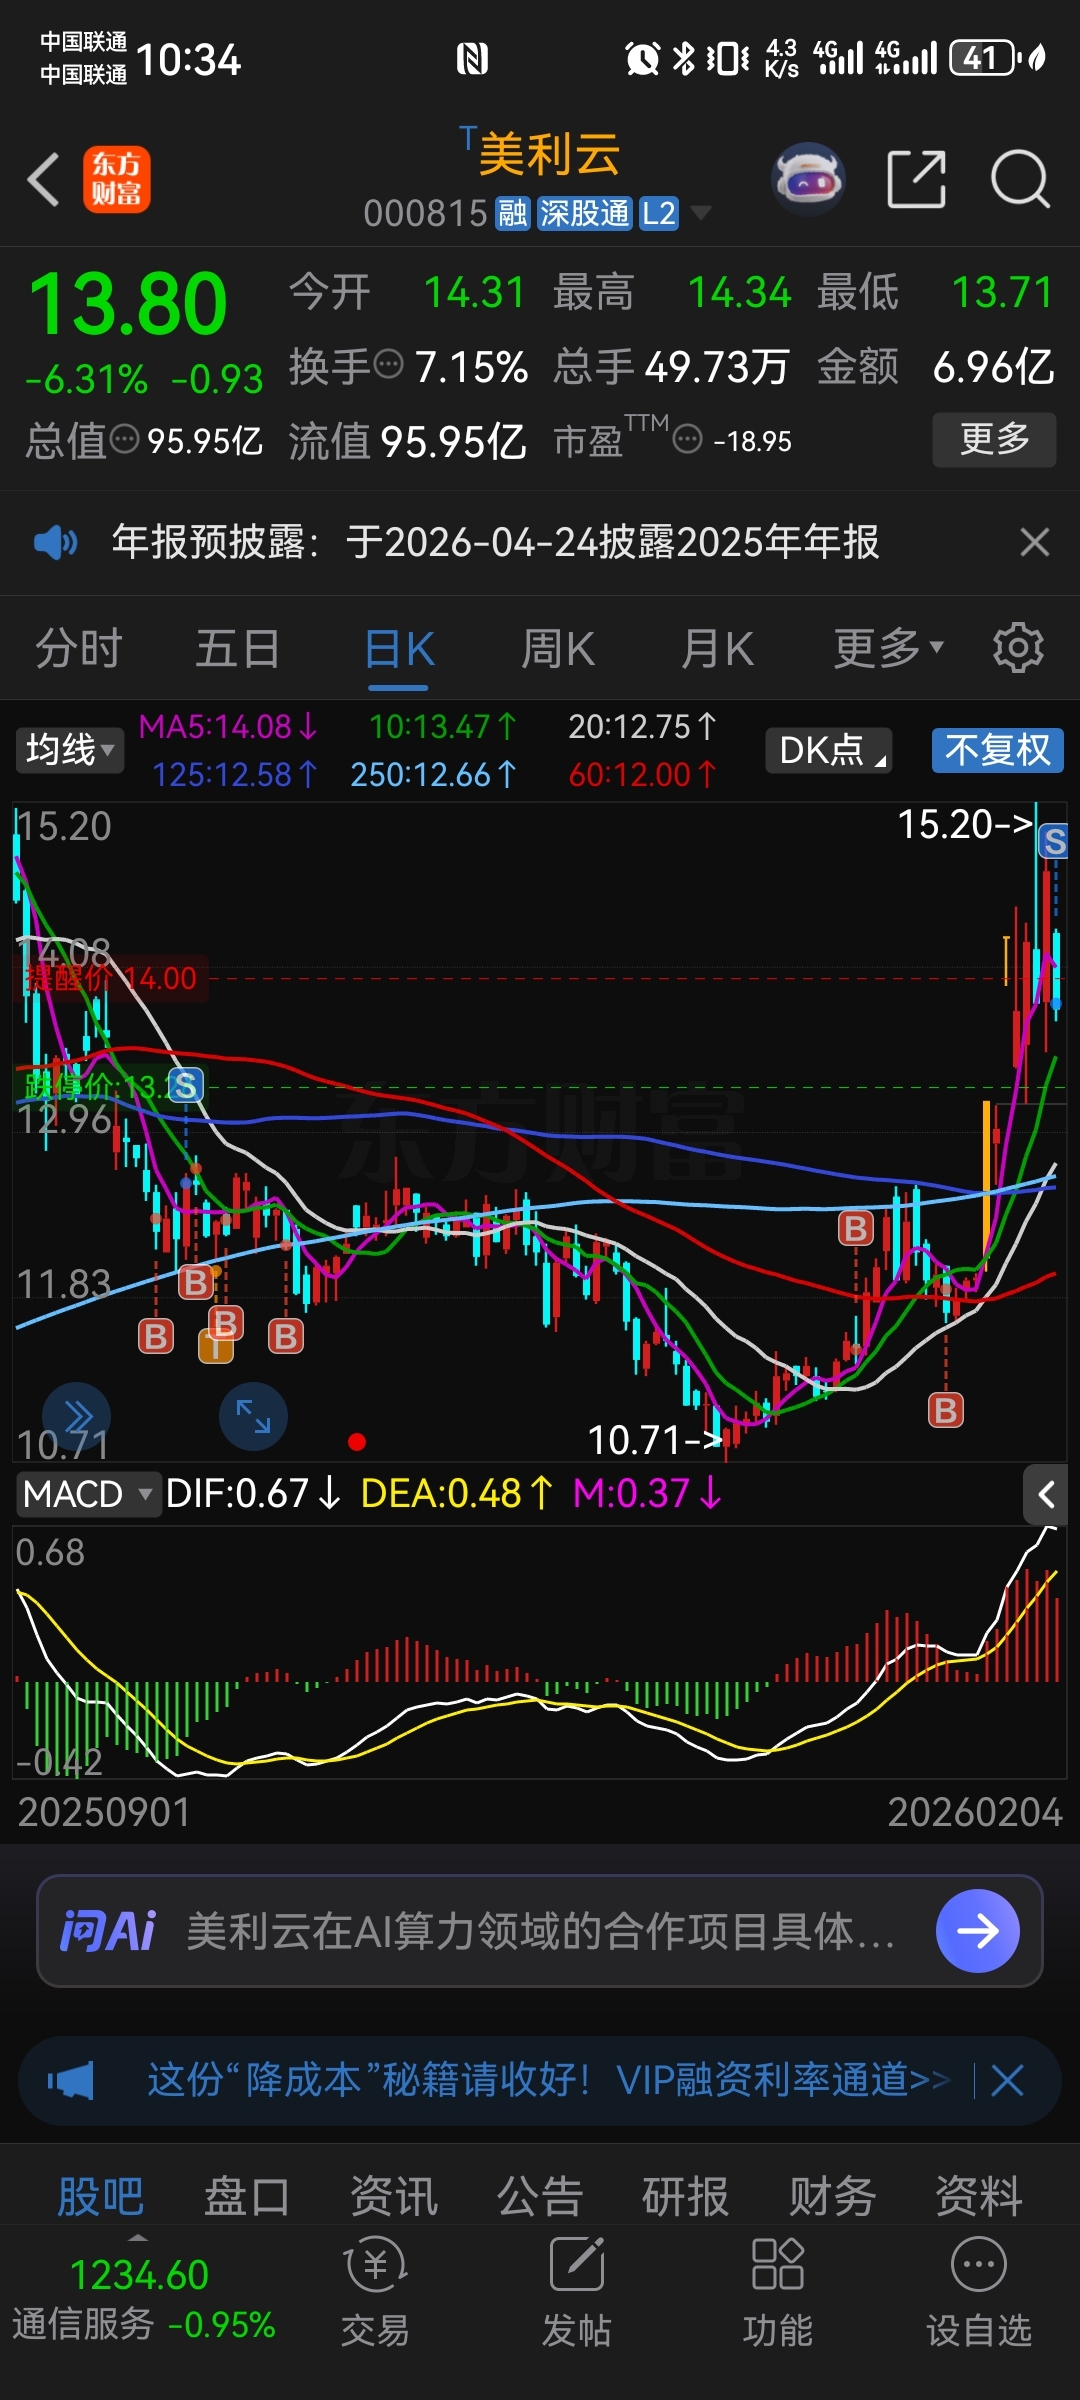This screenshot has height=2400, width=1080.
Task: Tap the info icon beside 市盈TTM
Action: point(687,439)
